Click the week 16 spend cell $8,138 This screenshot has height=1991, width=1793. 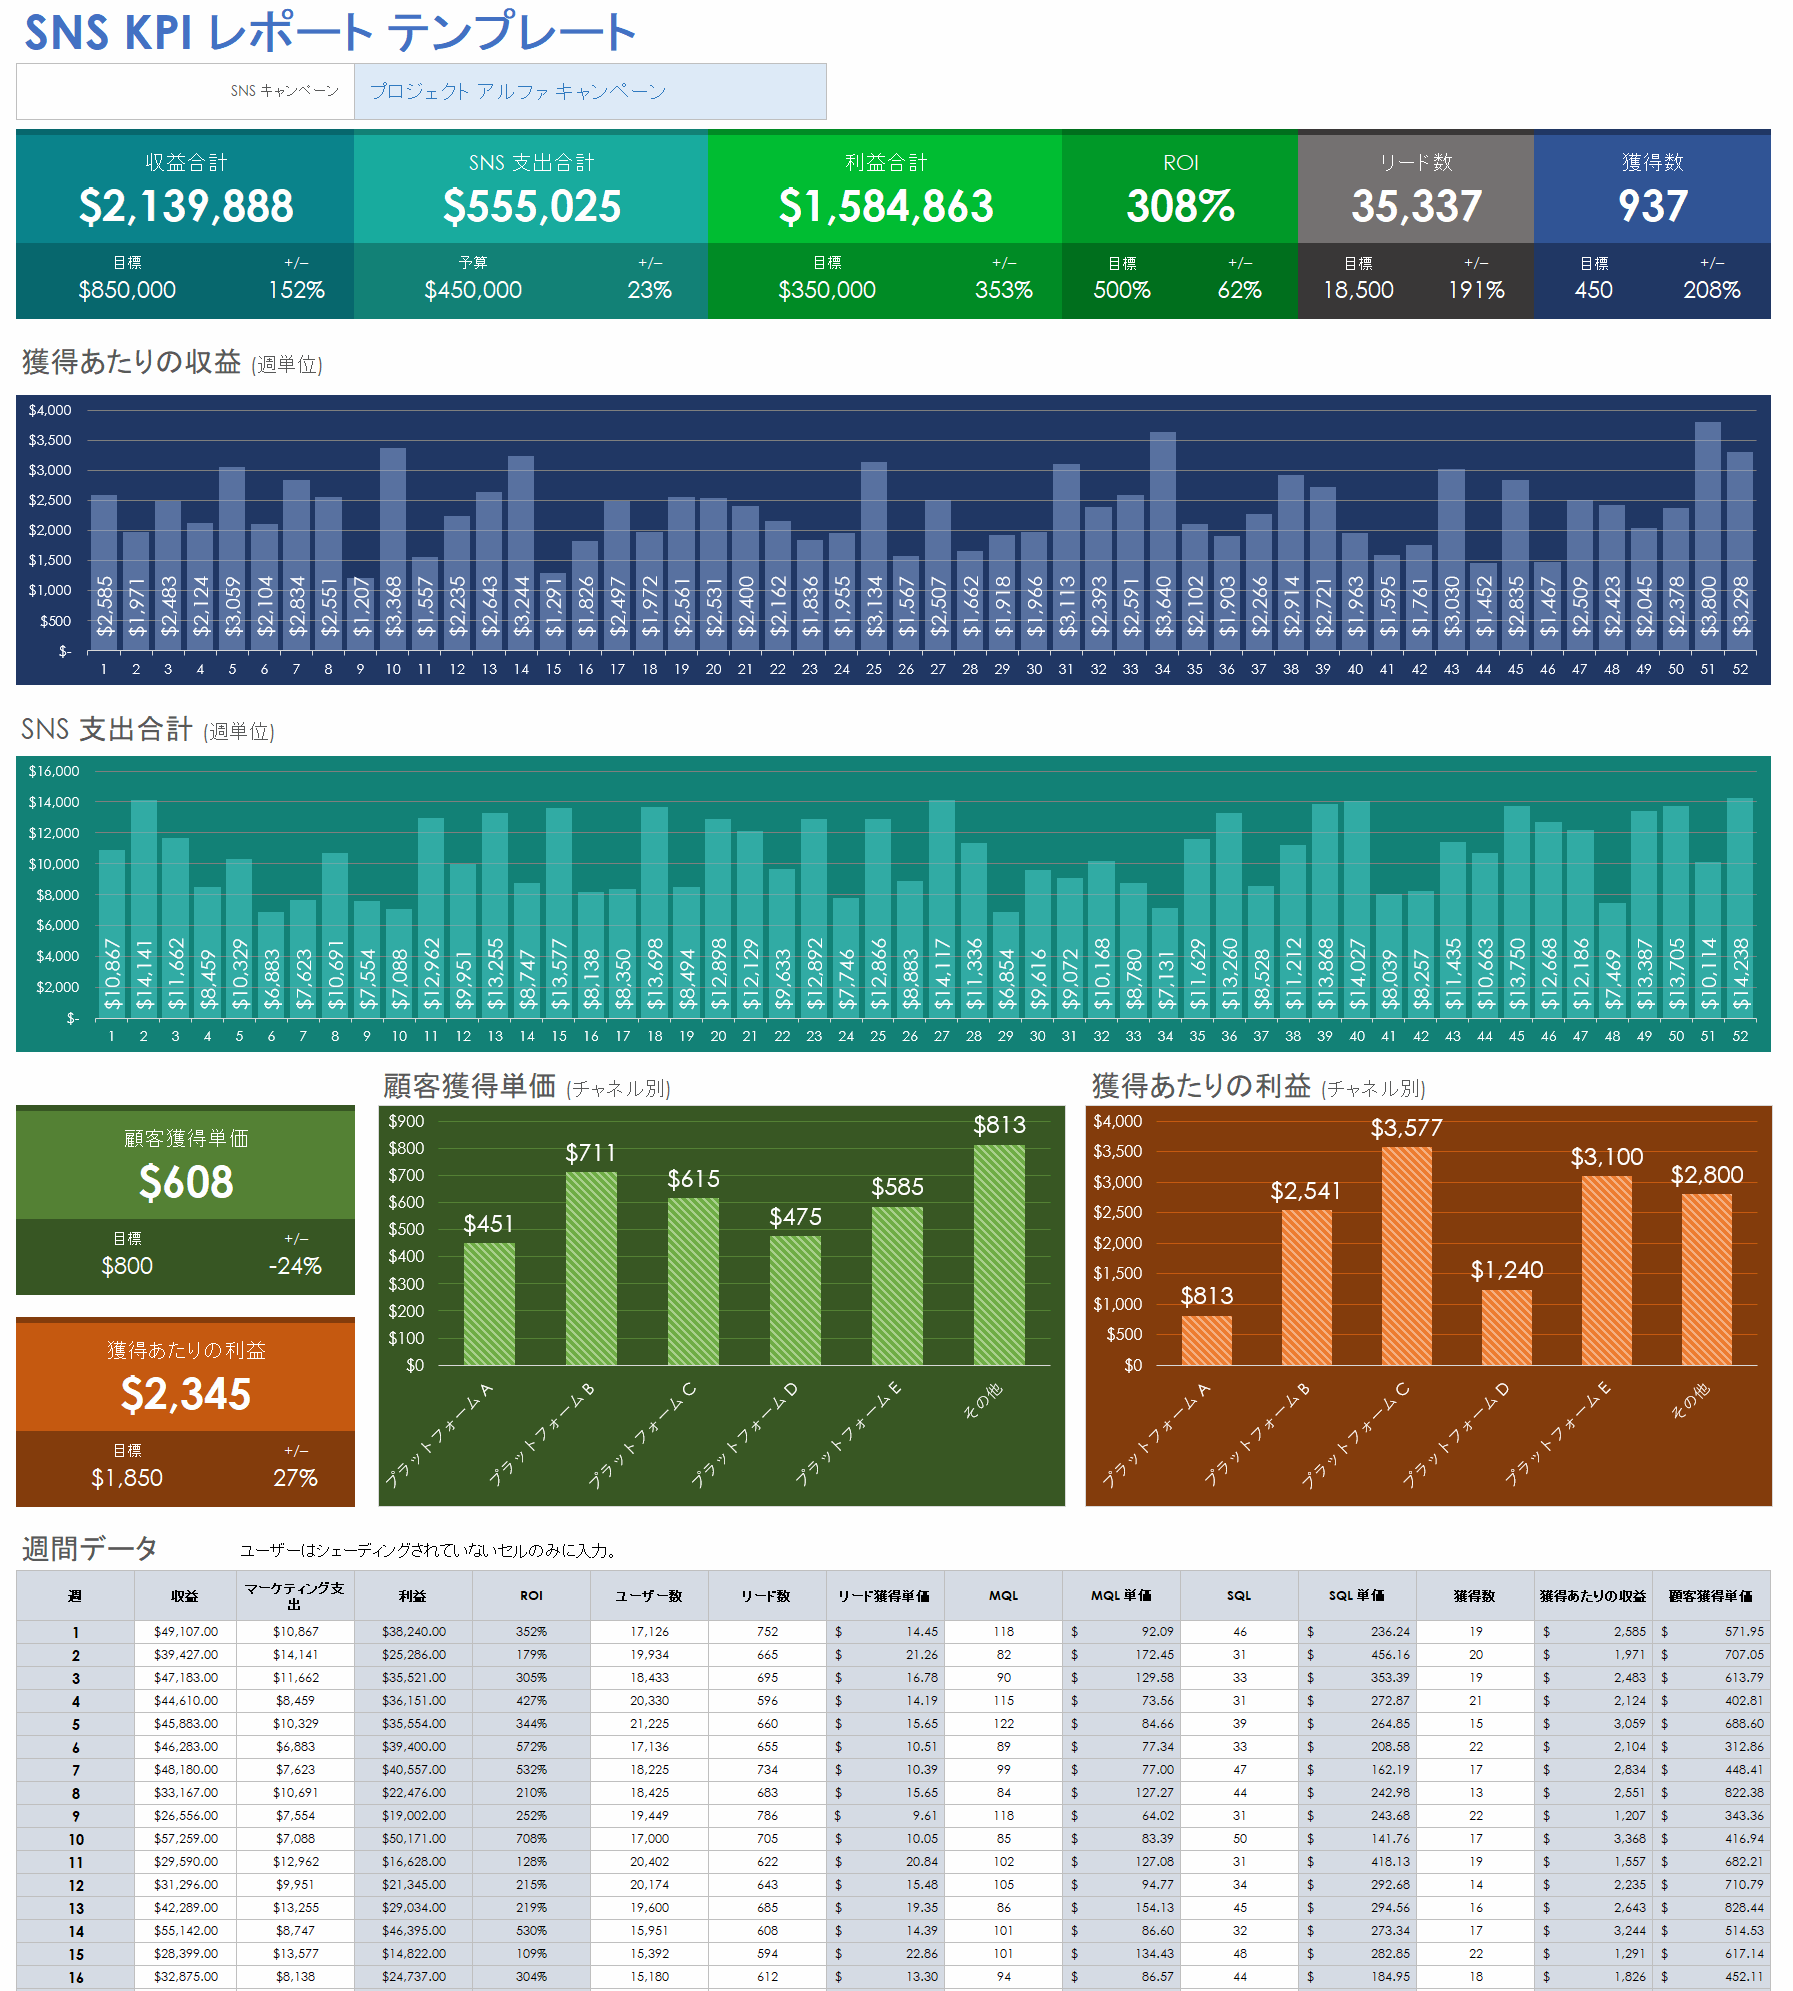295,1977
